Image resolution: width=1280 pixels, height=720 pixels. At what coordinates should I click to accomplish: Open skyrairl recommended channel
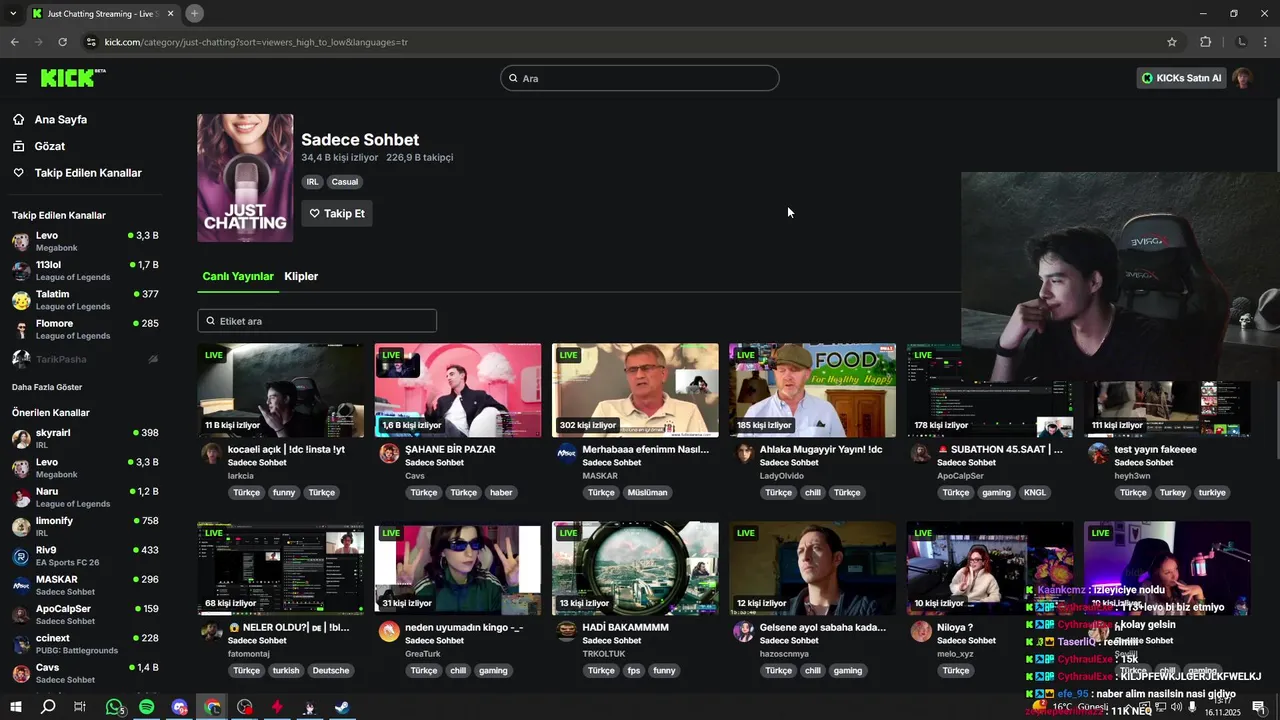coord(85,438)
